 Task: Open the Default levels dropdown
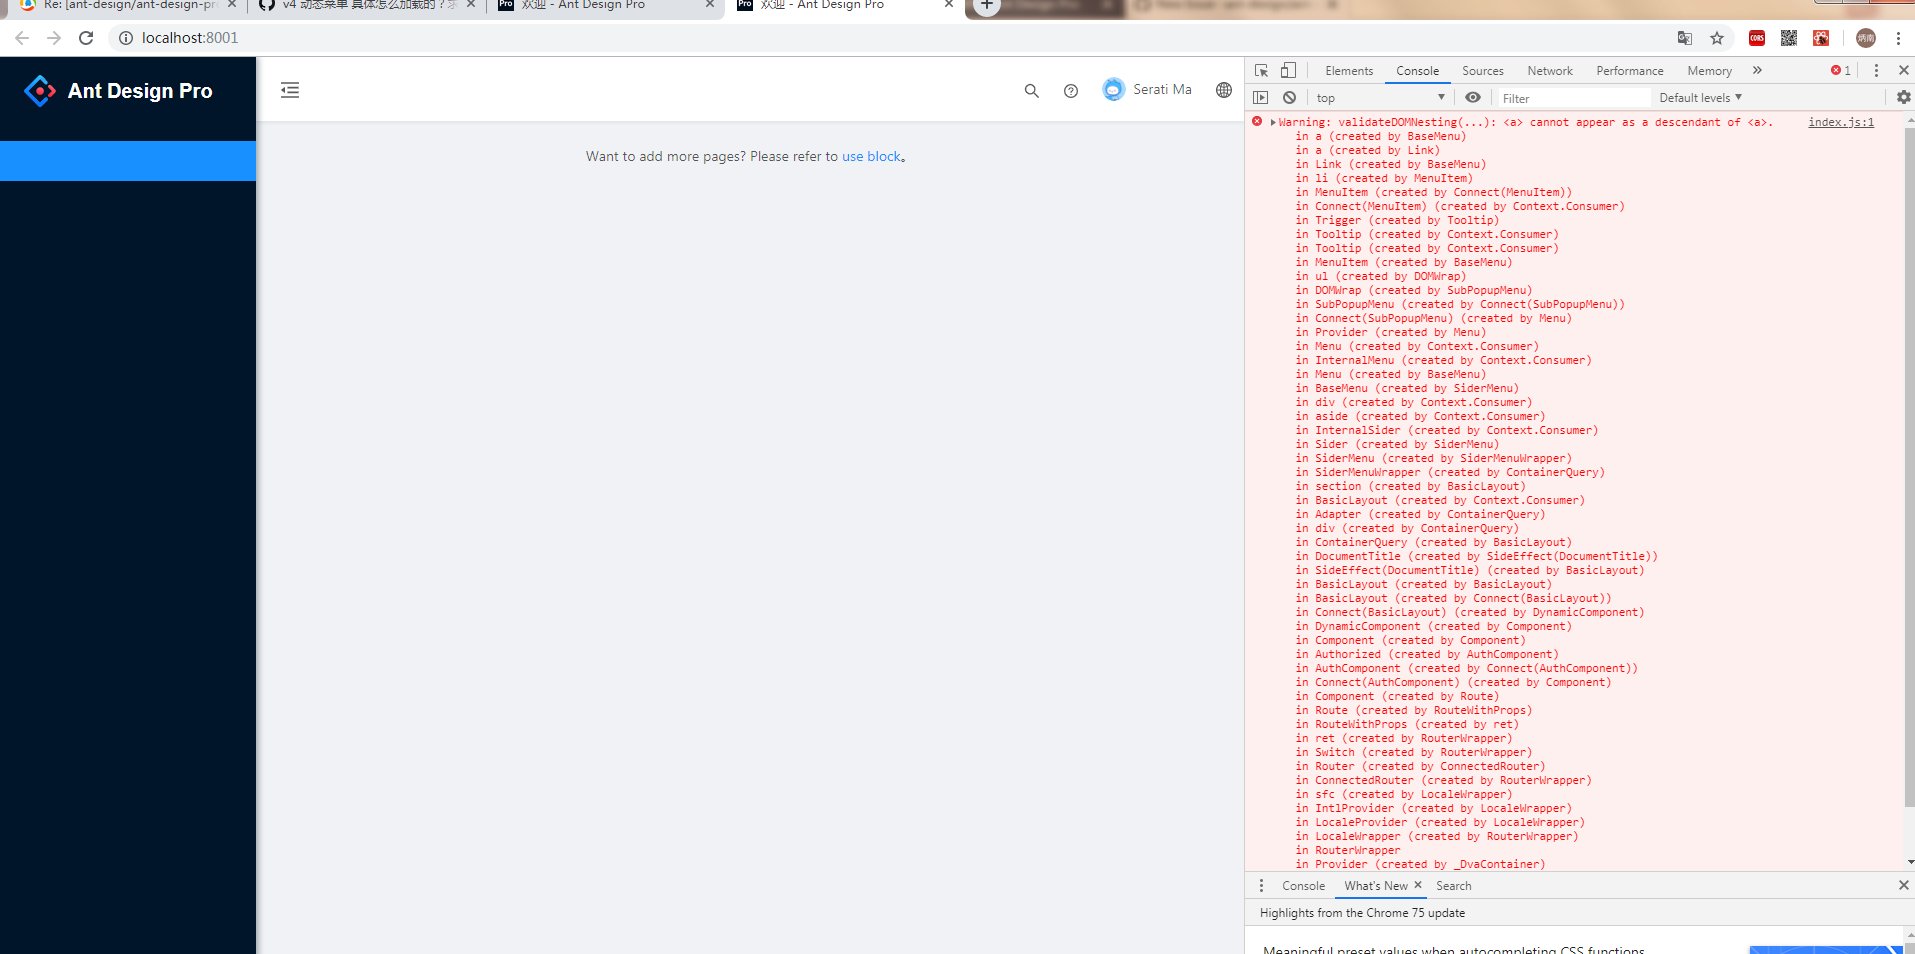pos(1700,98)
